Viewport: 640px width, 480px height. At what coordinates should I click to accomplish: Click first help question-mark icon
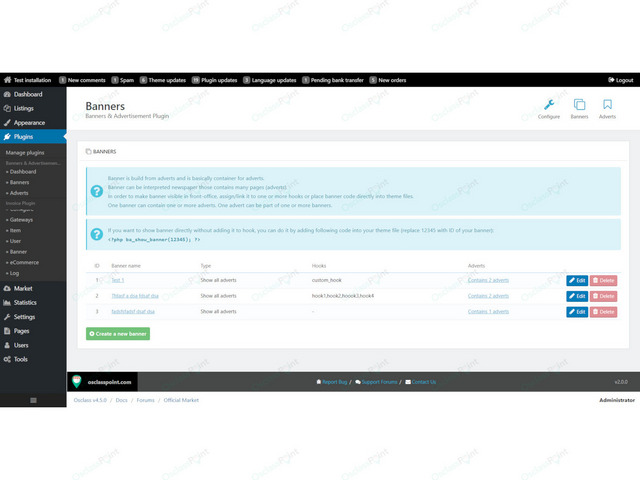click(x=97, y=191)
